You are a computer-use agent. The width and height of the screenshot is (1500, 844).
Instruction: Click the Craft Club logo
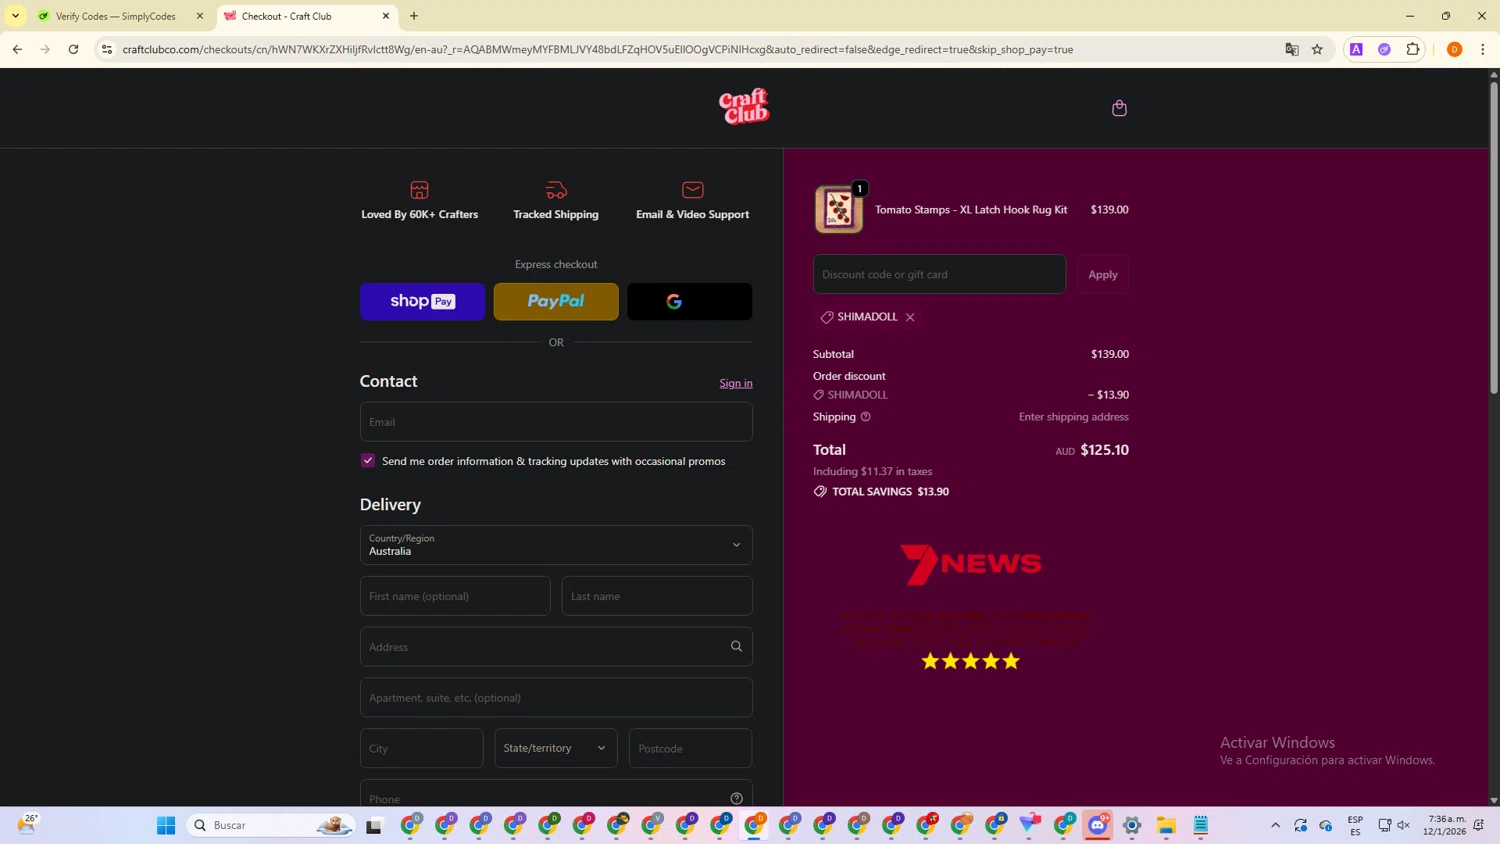pos(744,107)
